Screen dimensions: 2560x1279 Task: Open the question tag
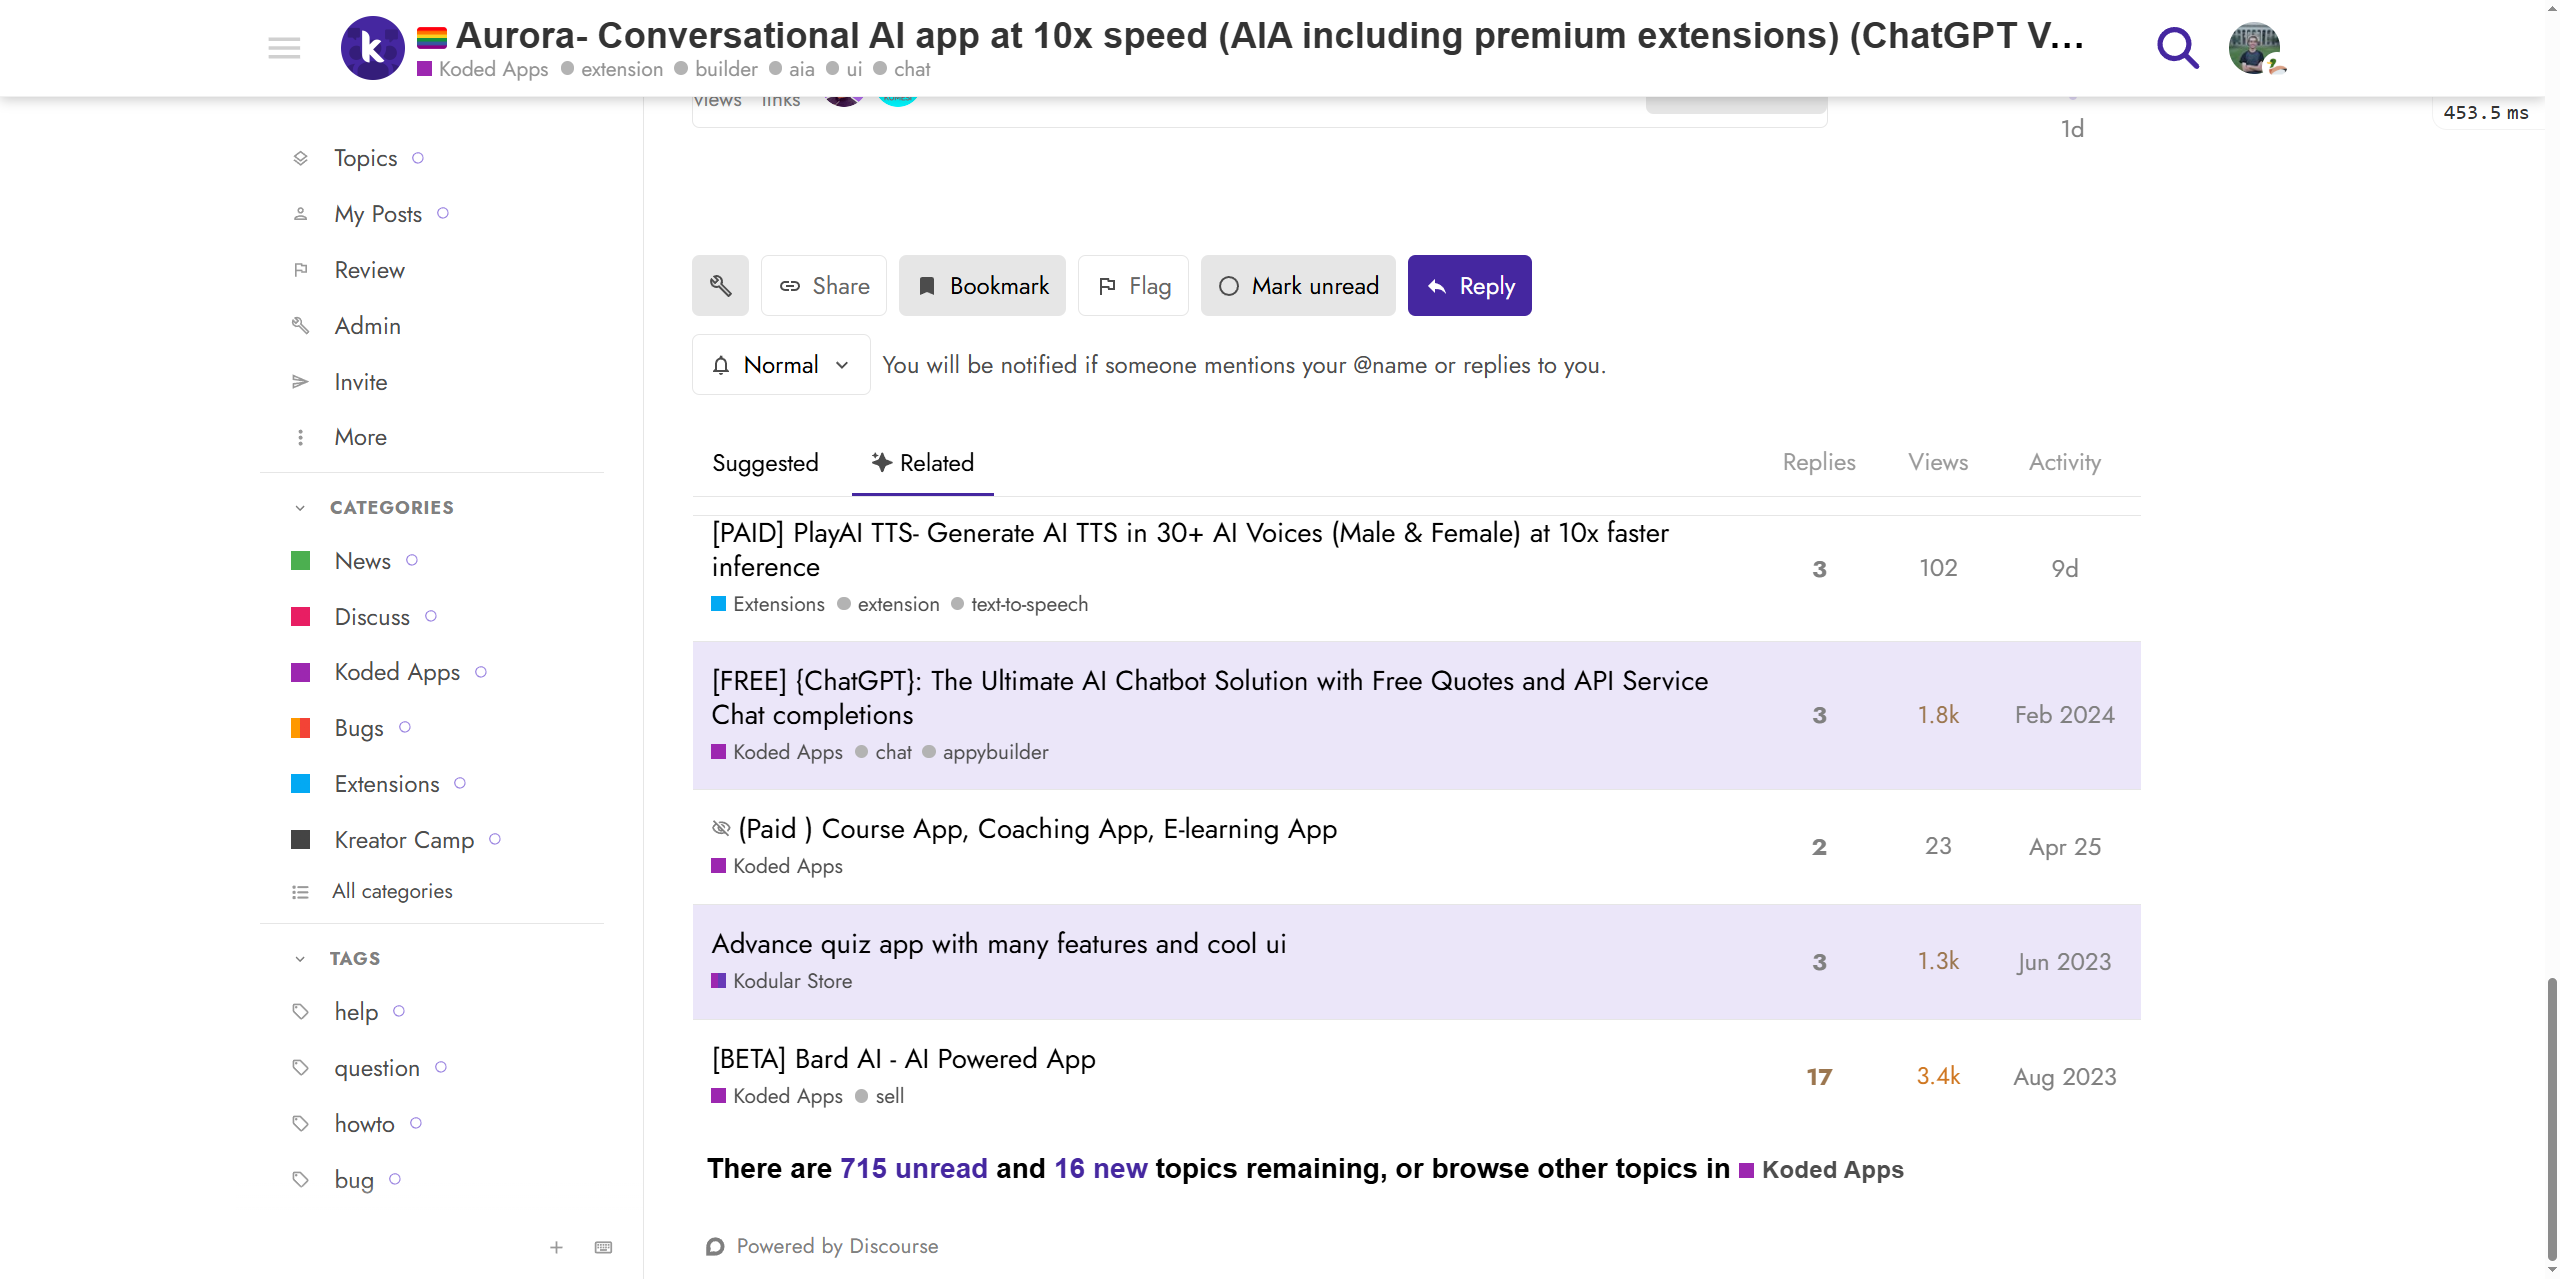[x=377, y=1068]
